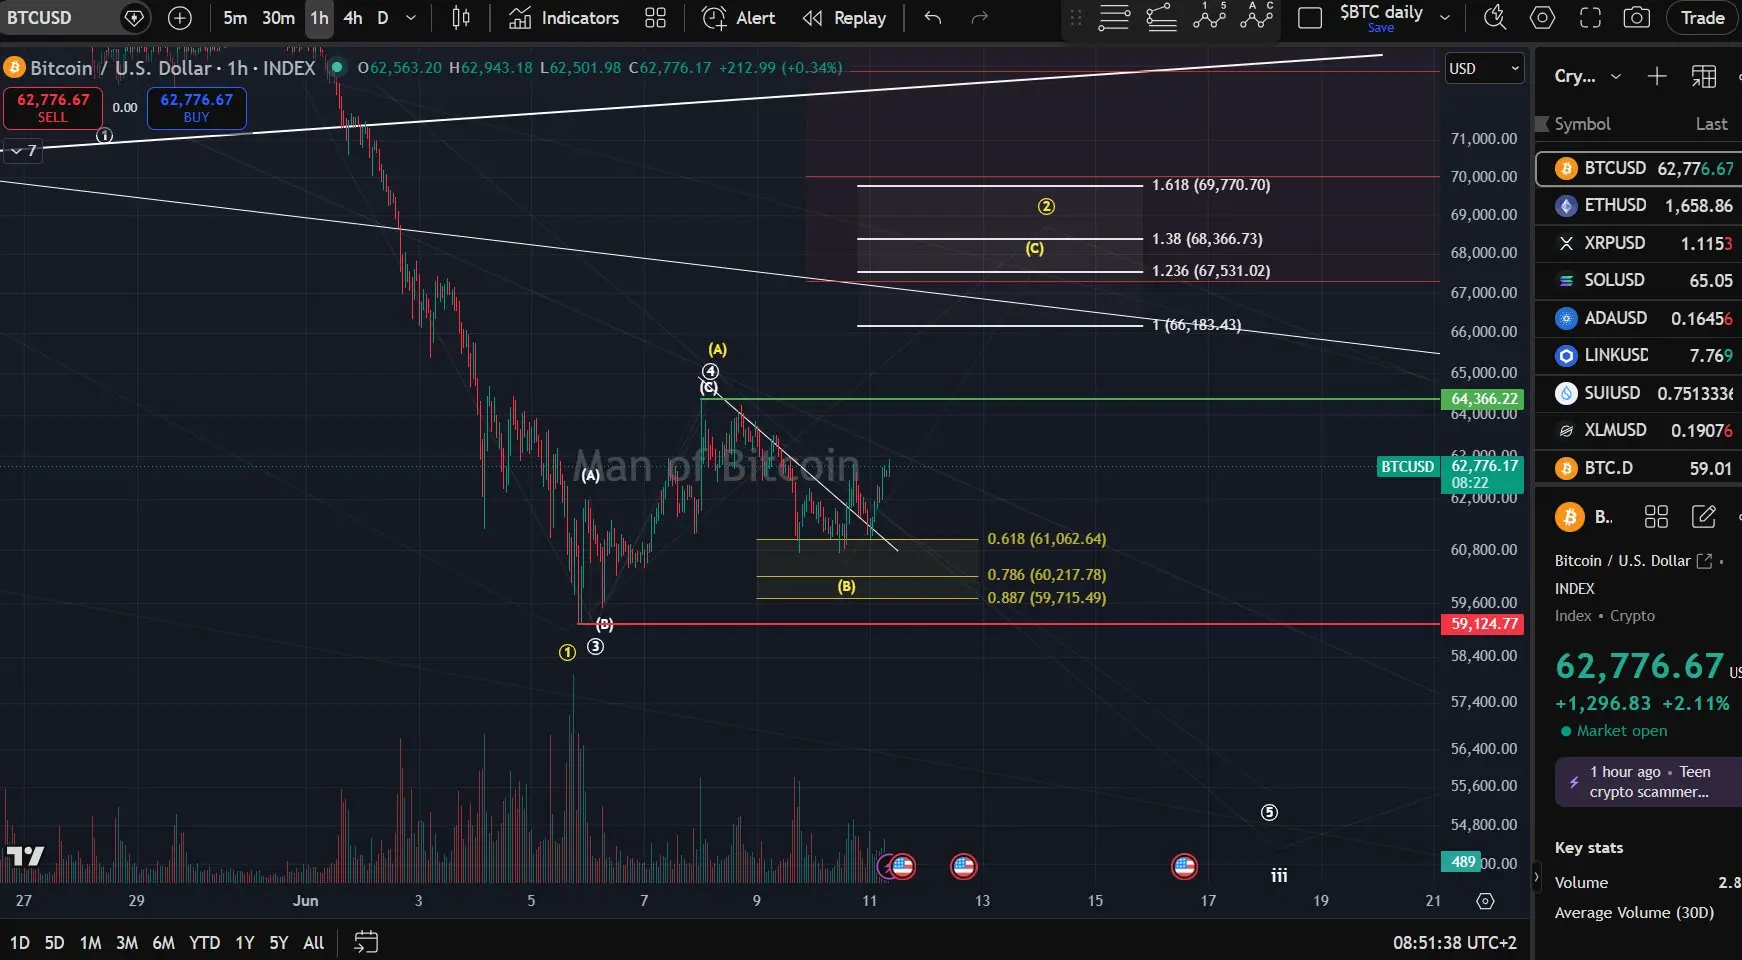Click the 62,776.67 SELL button
This screenshot has height=960, width=1742.
(52, 108)
